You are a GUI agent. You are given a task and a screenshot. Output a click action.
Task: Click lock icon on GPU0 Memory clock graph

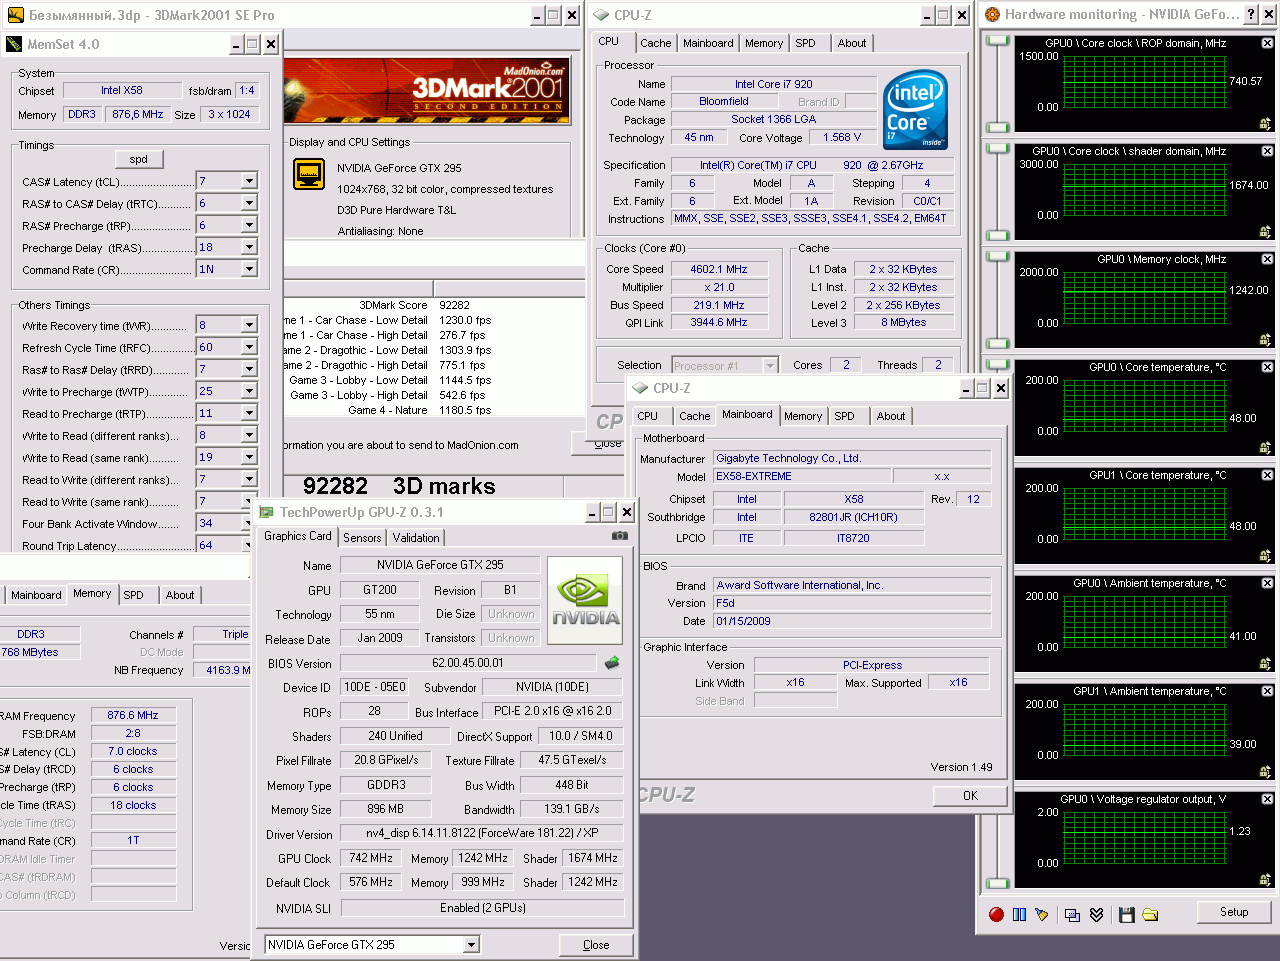(1265, 340)
